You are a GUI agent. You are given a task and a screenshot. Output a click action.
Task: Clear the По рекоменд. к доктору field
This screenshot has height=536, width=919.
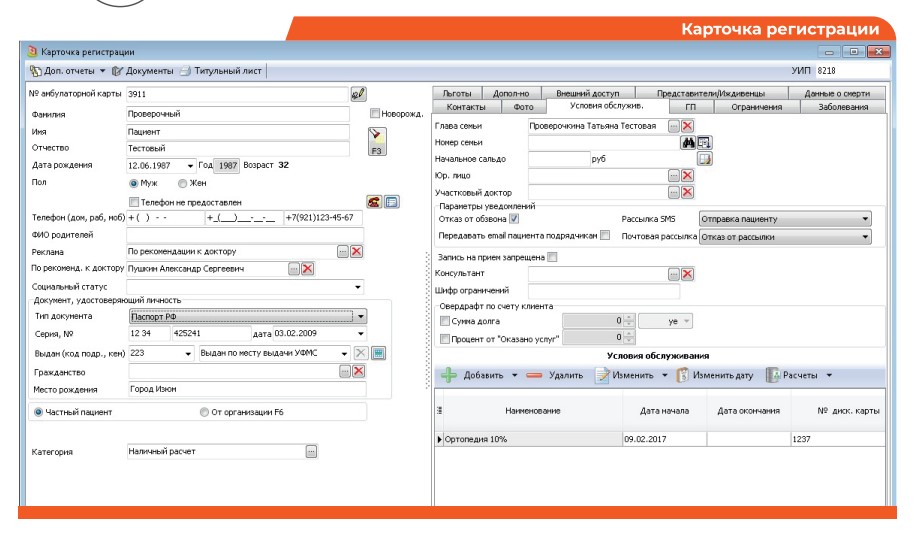tap(308, 269)
